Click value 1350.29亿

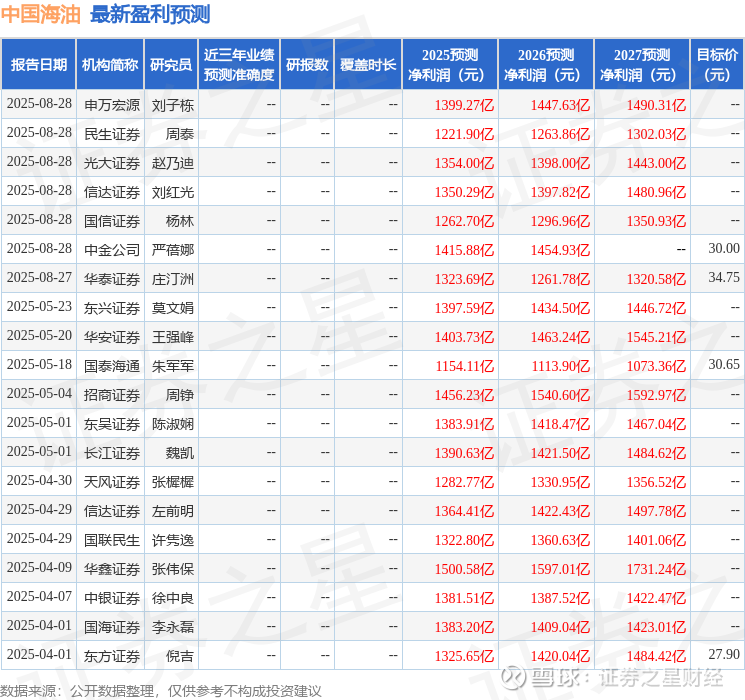tap(464, 192)
